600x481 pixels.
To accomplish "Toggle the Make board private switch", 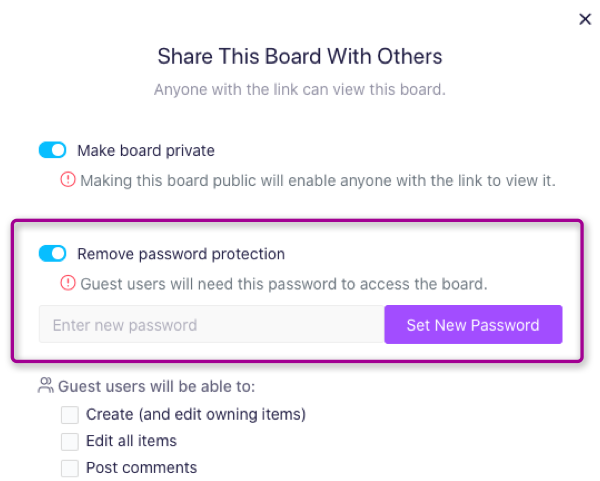I will 52,150.
